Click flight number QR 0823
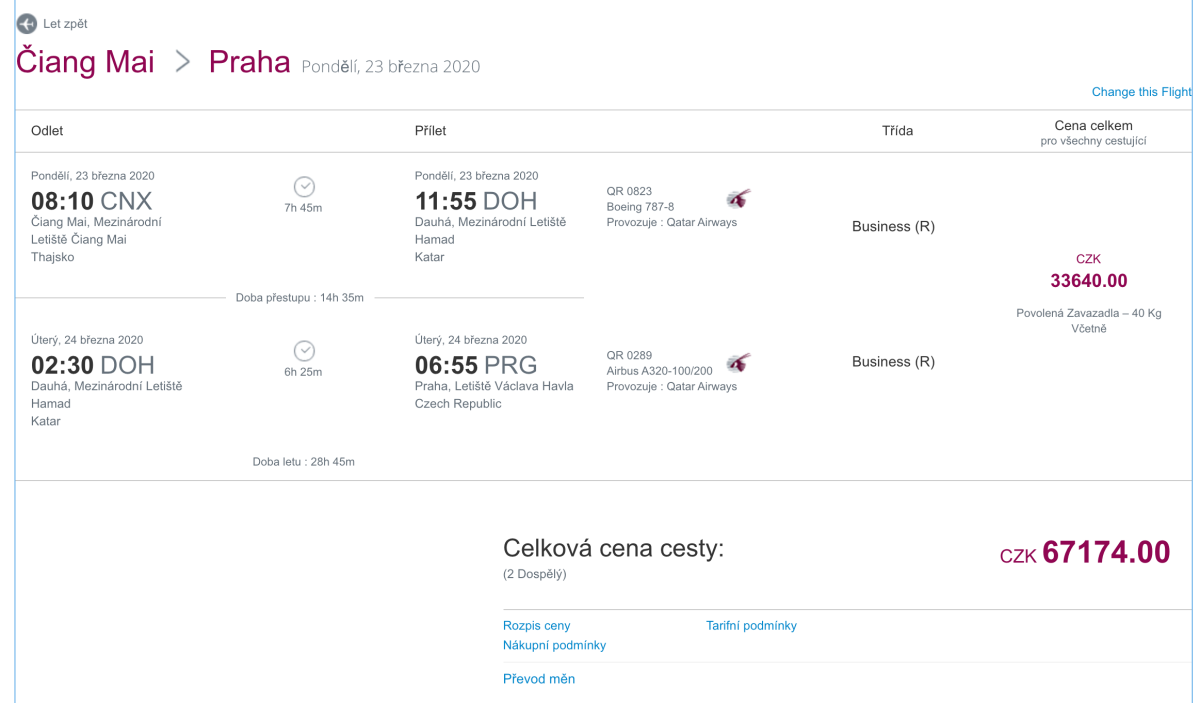This screenshot has height=703, width=1200. point(629,191)
